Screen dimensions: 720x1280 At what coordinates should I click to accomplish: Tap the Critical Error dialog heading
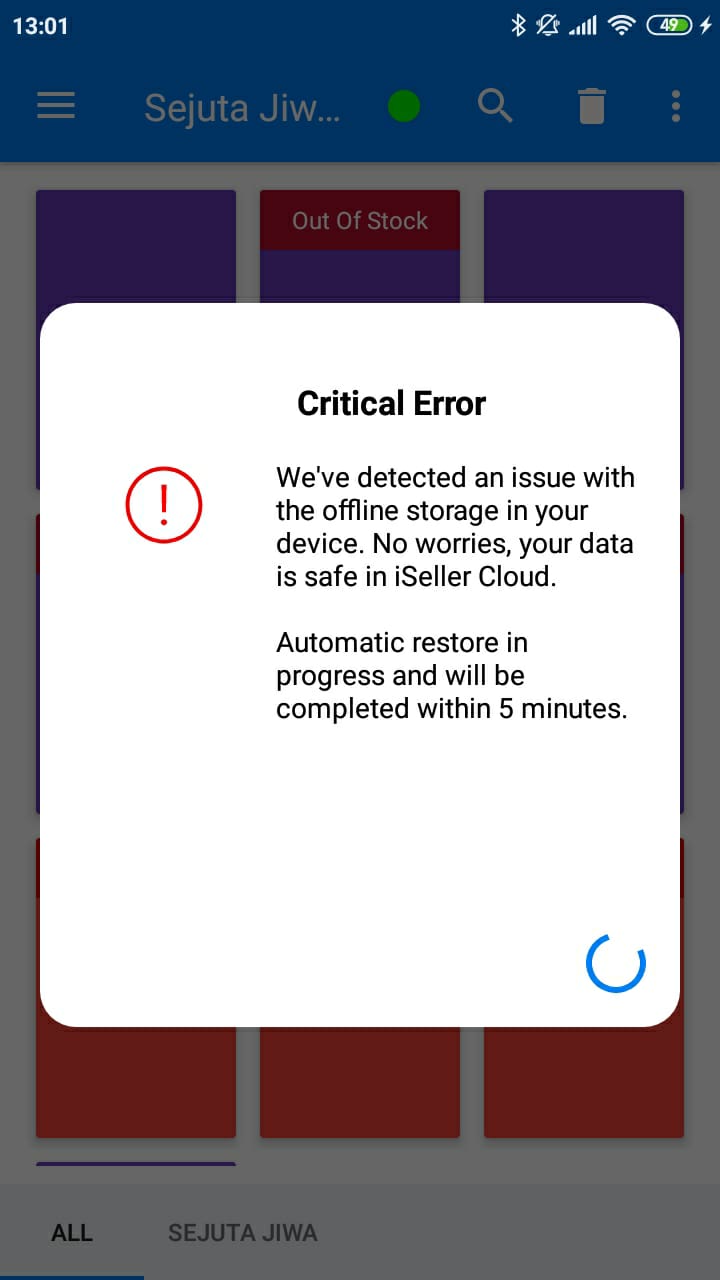pyautogui.click(x=392, y=403)
